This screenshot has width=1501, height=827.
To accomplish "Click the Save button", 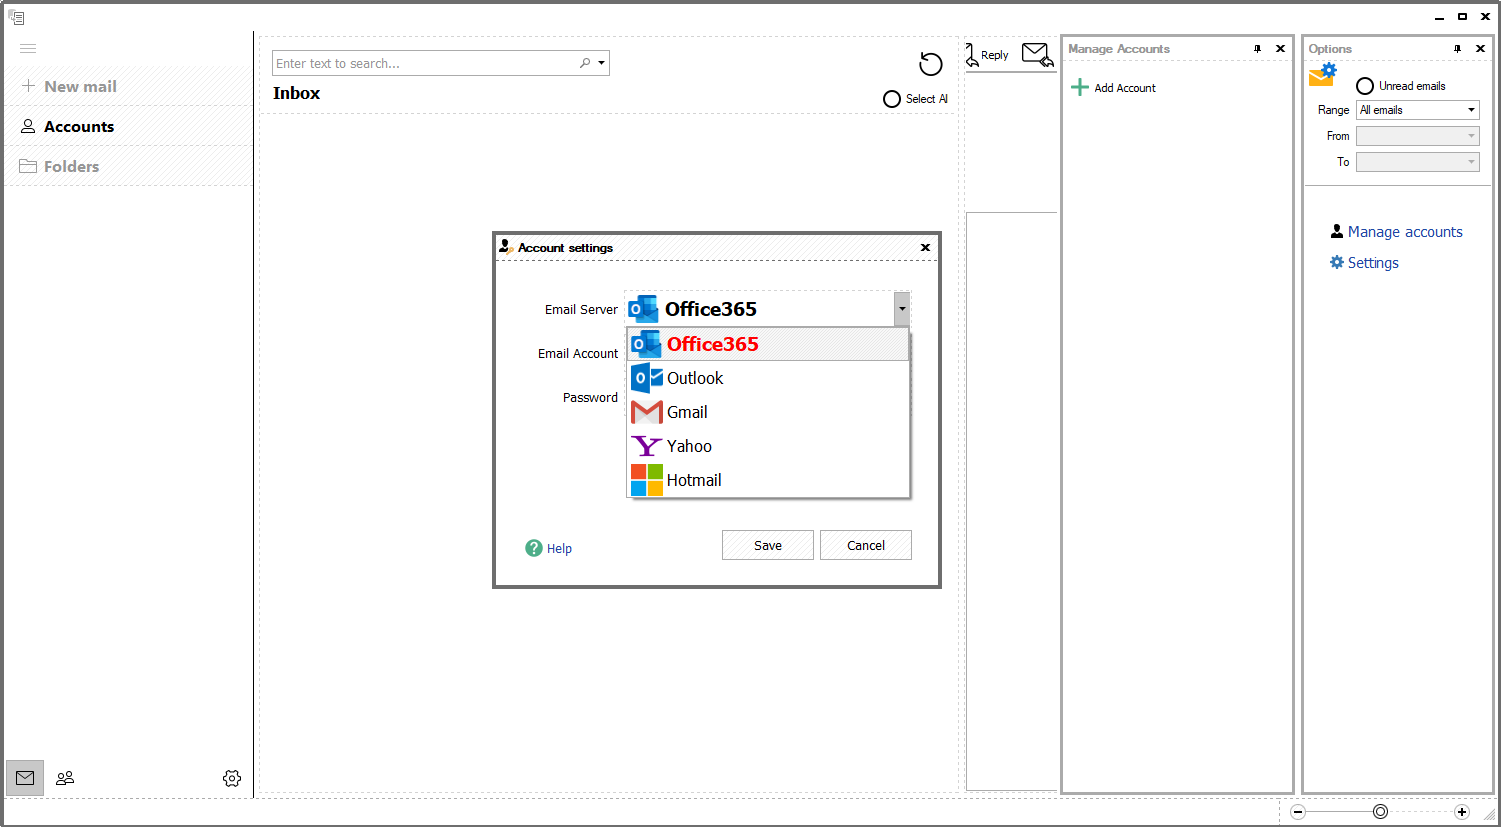I will tap(768, 545).
